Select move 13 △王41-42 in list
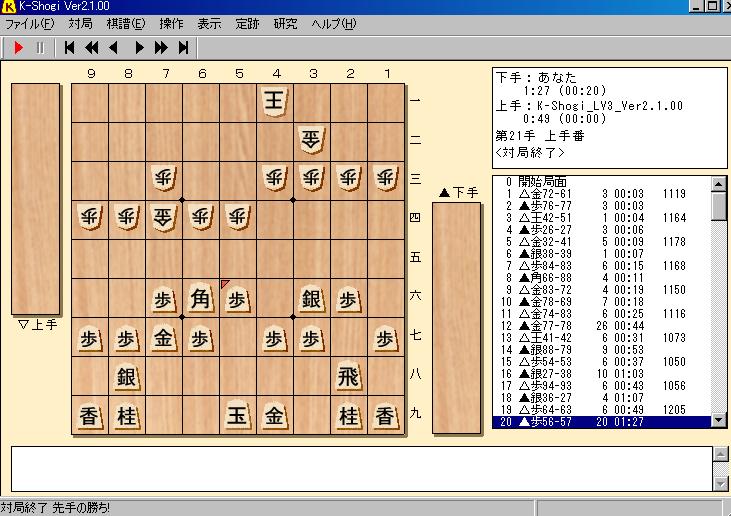 click(x=602, y=337)
